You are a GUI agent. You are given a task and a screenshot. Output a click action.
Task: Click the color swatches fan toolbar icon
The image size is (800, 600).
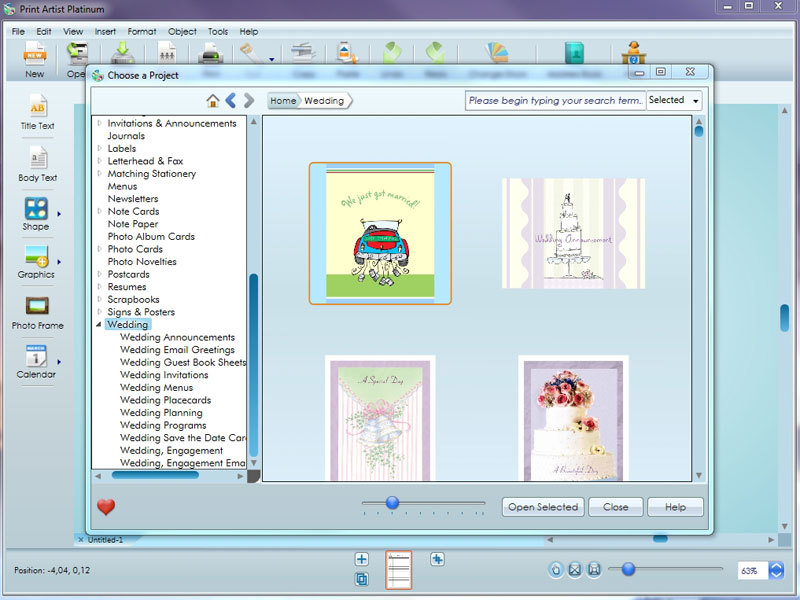(497, 52)
